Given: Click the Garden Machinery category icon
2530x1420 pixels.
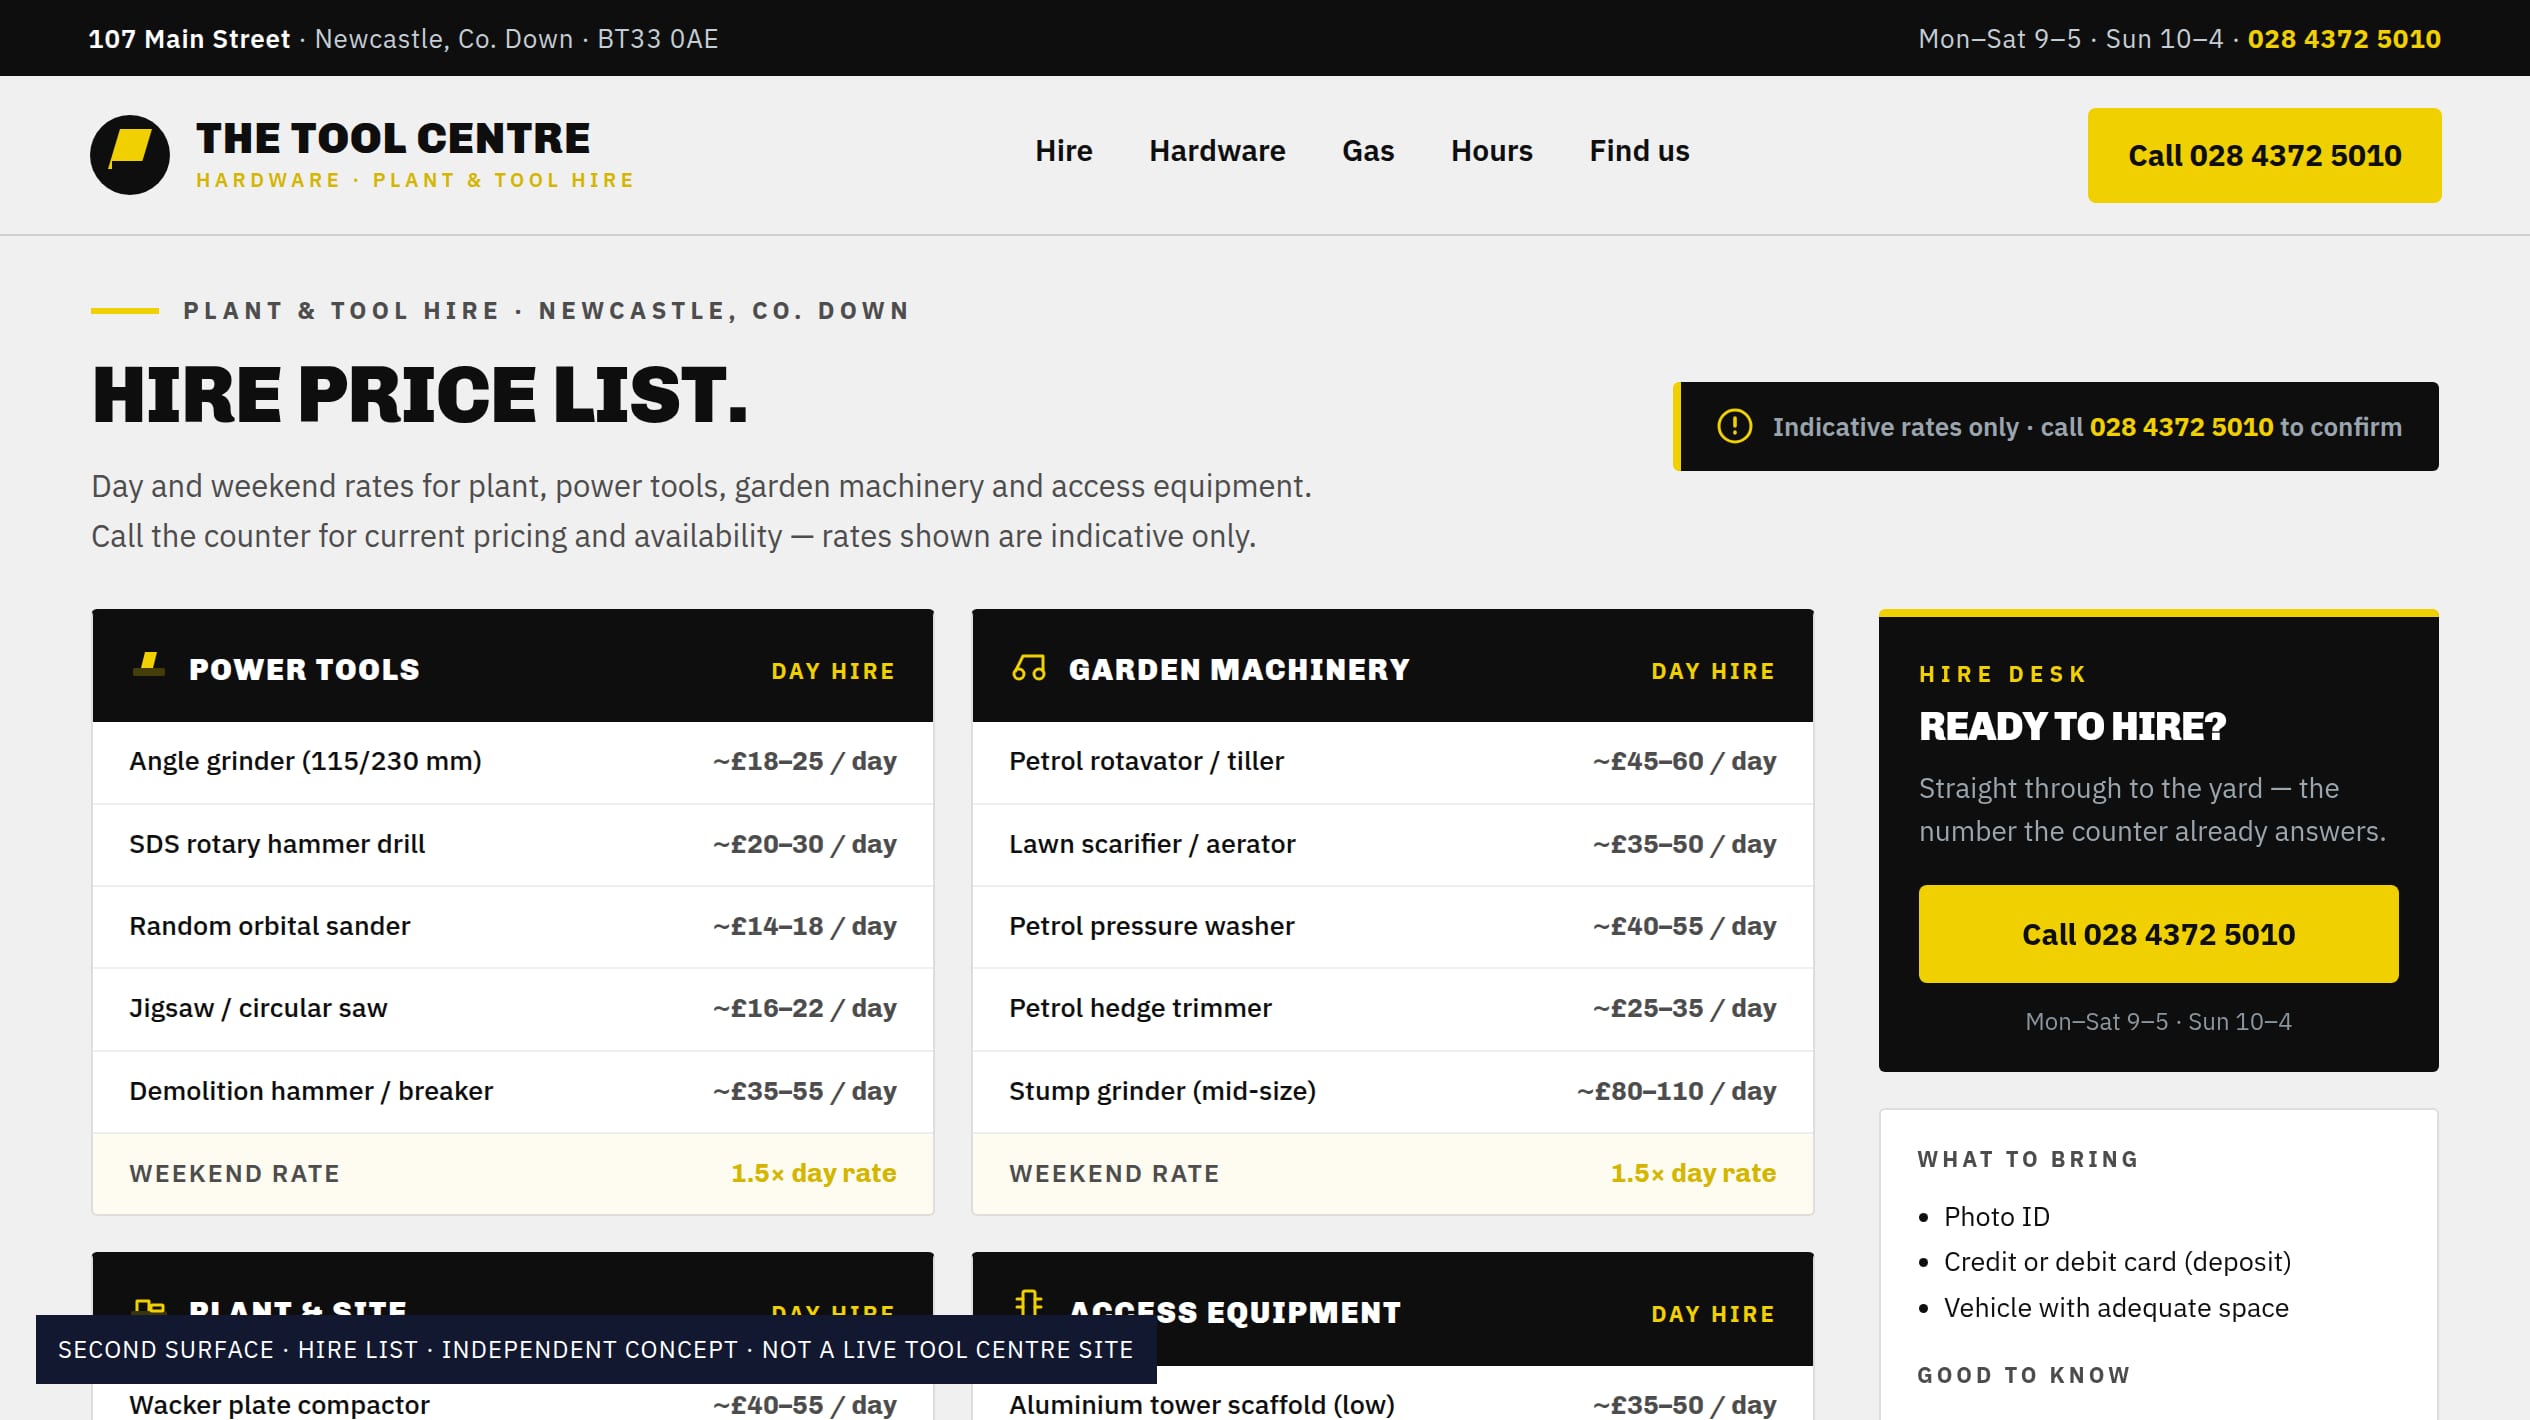Looking at the screenshot, I should click(1029, 668).
